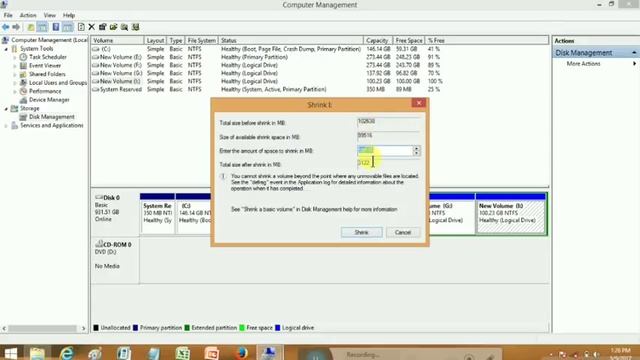Click the black X Delete toolbar icon
The width and height of the screenshot is (640, 360).
coord(91,27)
